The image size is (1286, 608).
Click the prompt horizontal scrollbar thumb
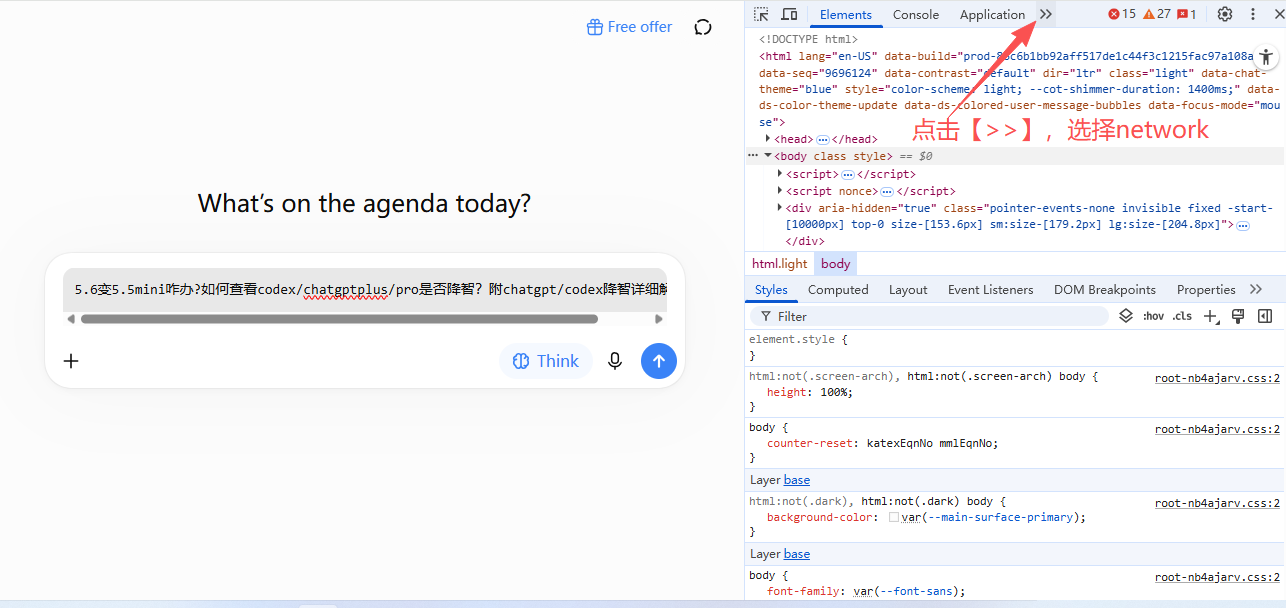pos(339,319)
